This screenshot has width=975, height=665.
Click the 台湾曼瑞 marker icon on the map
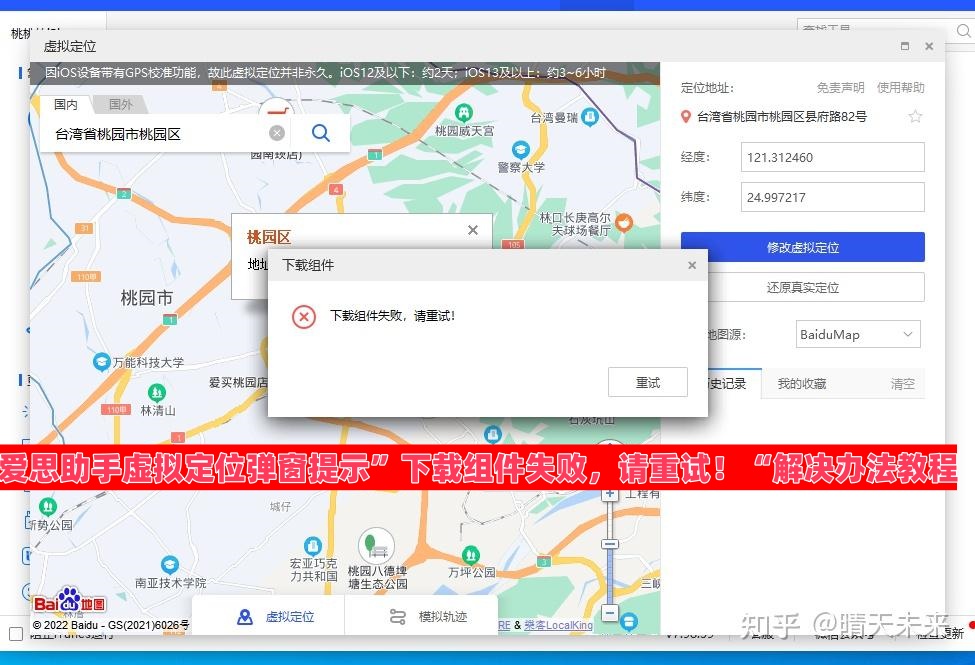pyautogui.click(x=589, y=116)
